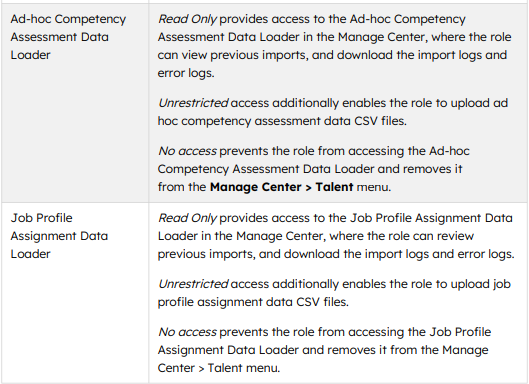Click 'No access' in the Ad-hoc Competency row
The width and height of the screenshot is (529, 384).
(187, 151)
